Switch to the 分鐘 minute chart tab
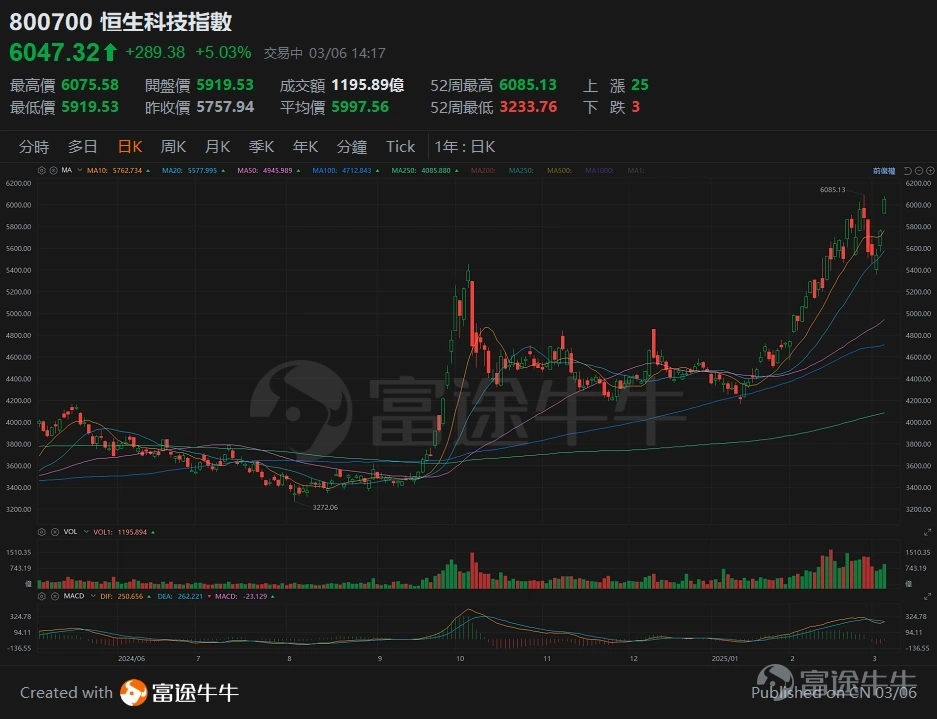937x719 pixels. click(x=352, y=146)
